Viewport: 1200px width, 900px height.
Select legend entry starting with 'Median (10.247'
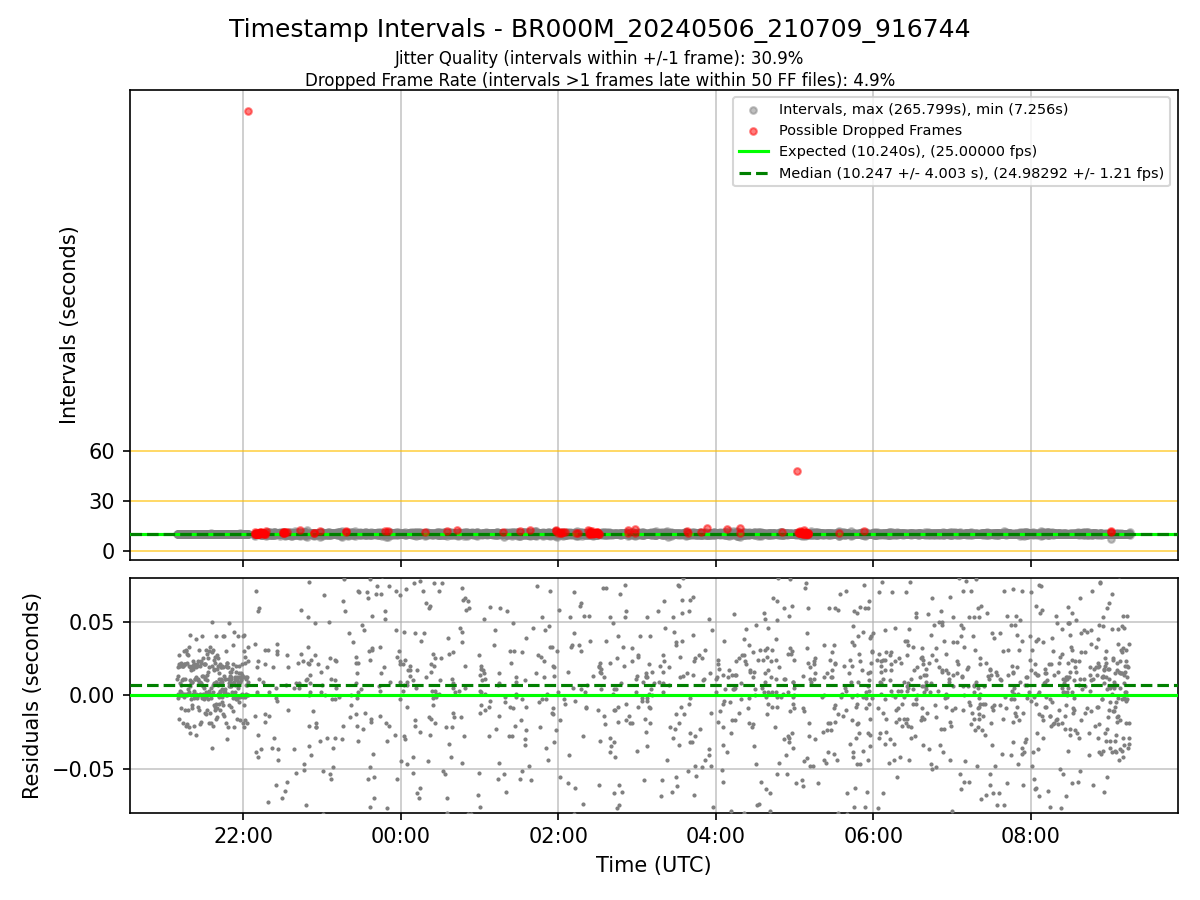pyautogui.click(x=971, y=173)
